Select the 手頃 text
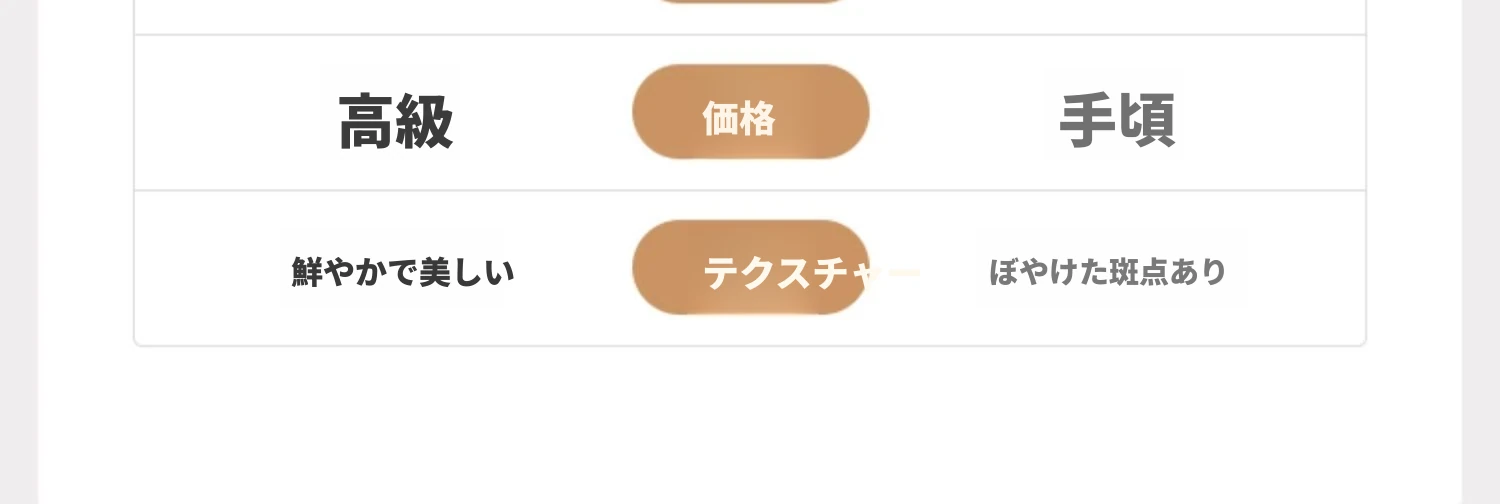Screen dimensions: 1500x504 tap(1117, 121)
